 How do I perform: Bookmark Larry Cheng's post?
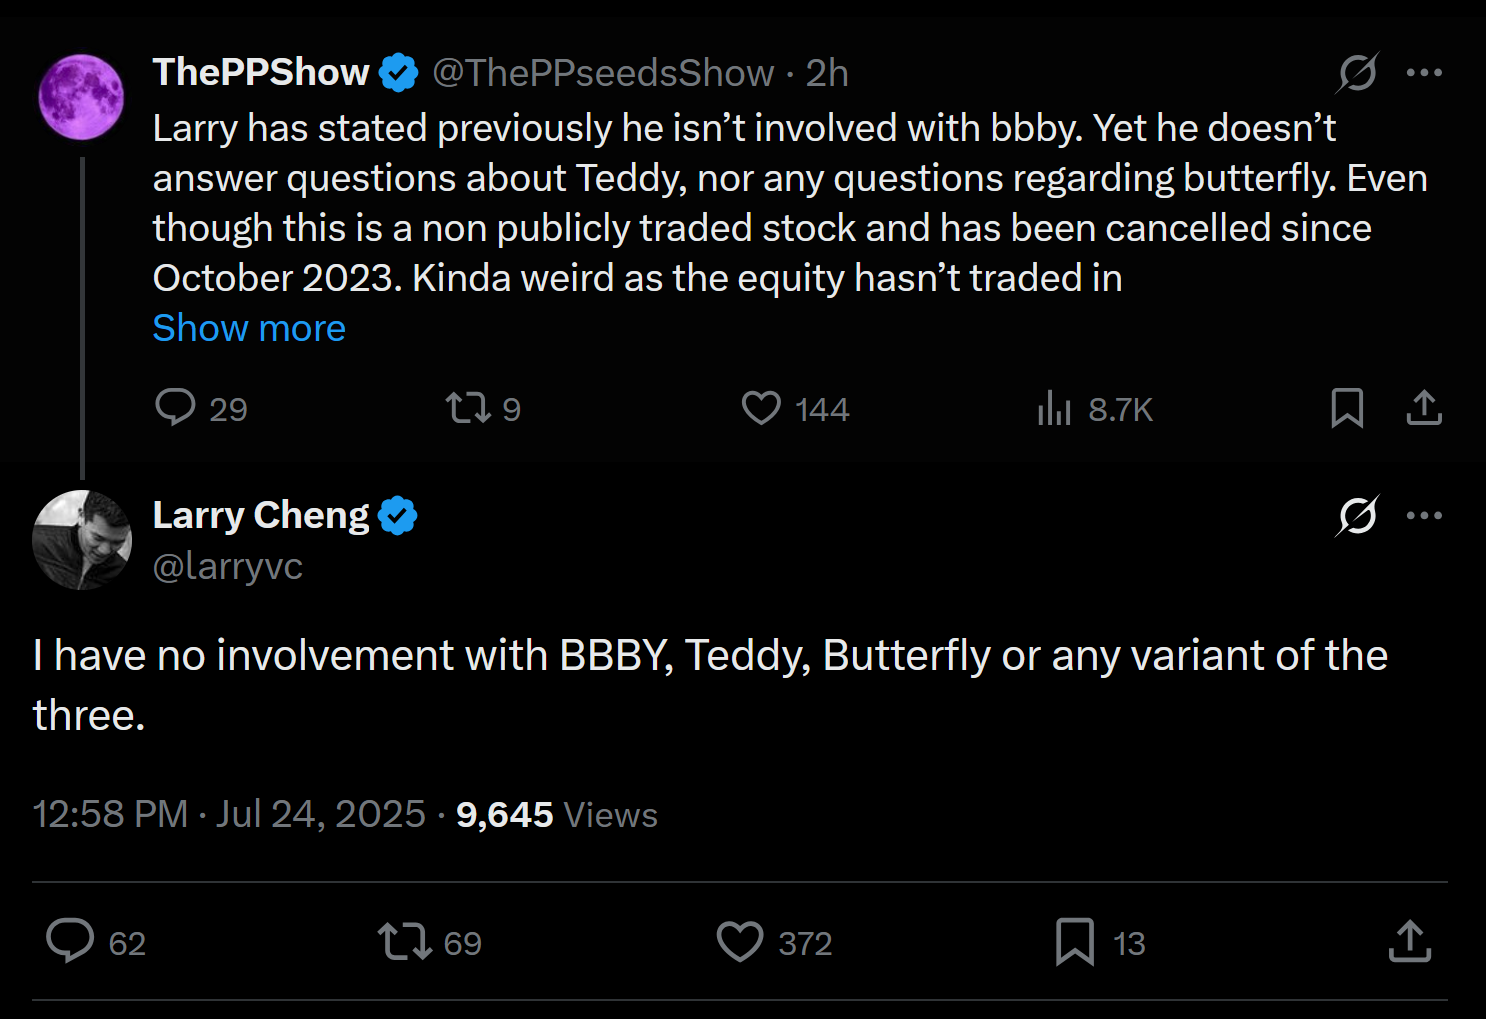click(1075, 941)
